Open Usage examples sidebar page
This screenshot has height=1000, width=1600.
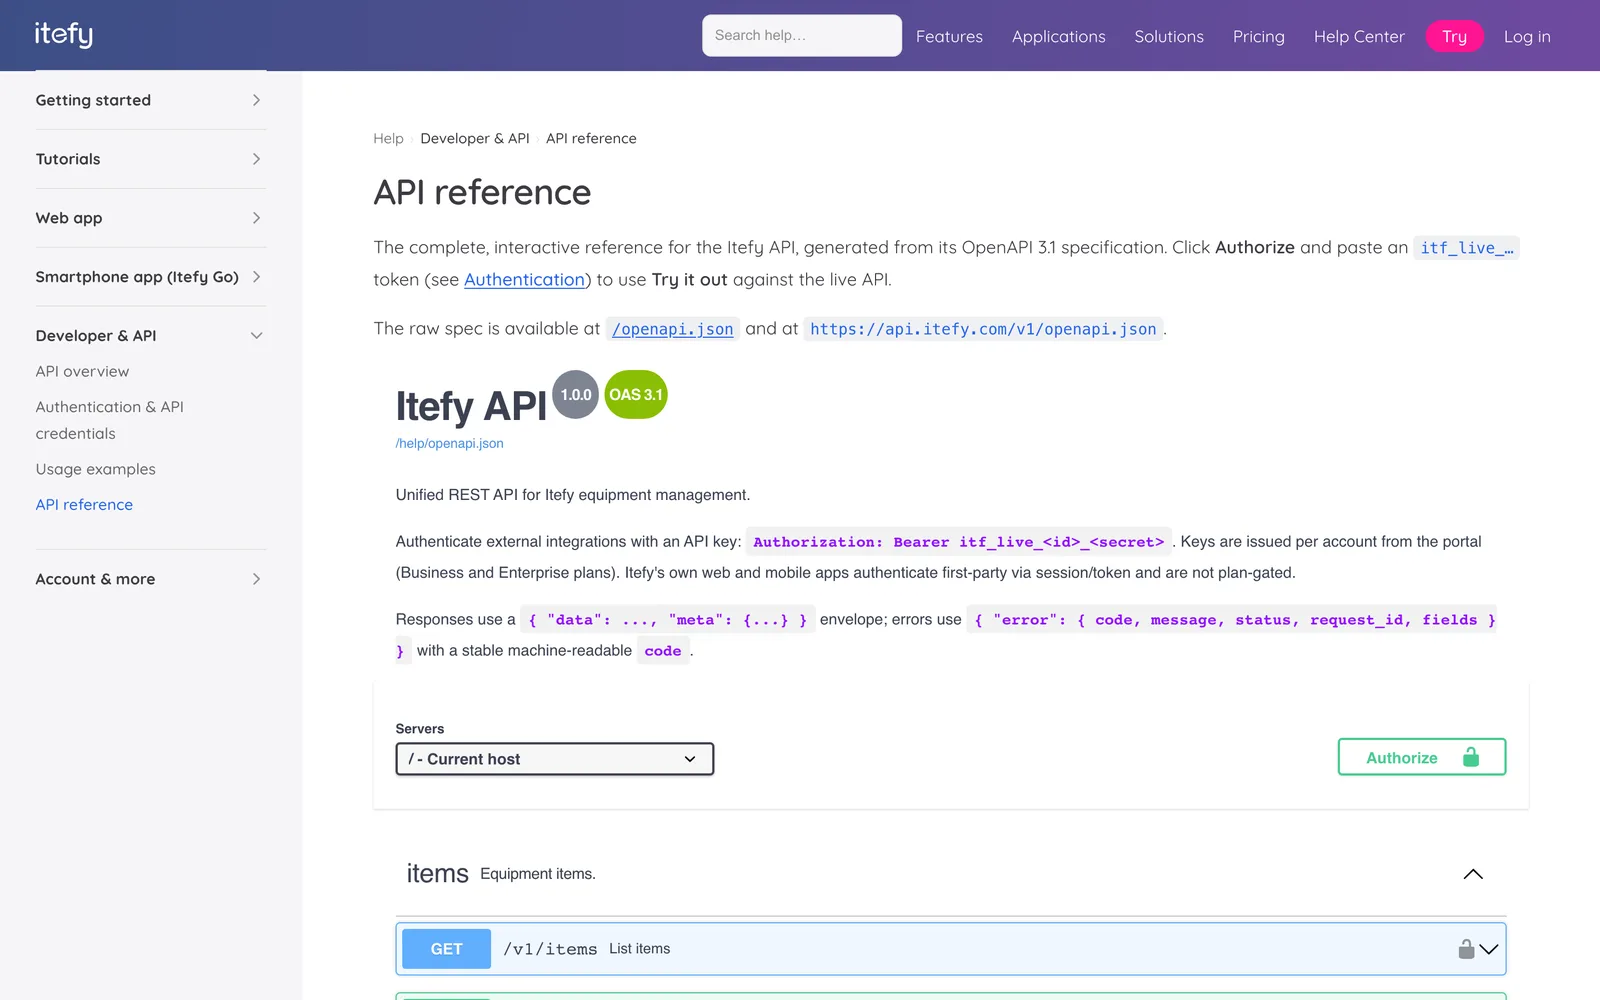[96, 469]
